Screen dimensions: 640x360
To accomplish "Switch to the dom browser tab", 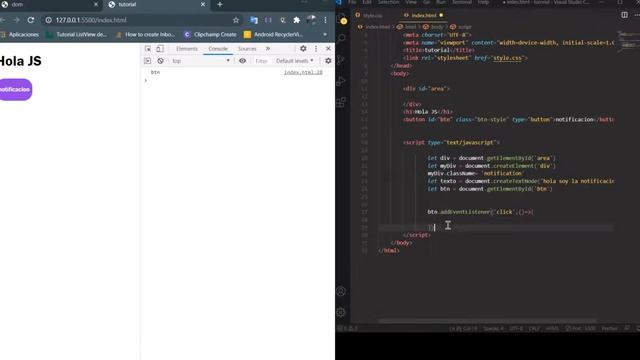I will coord(45,4).
